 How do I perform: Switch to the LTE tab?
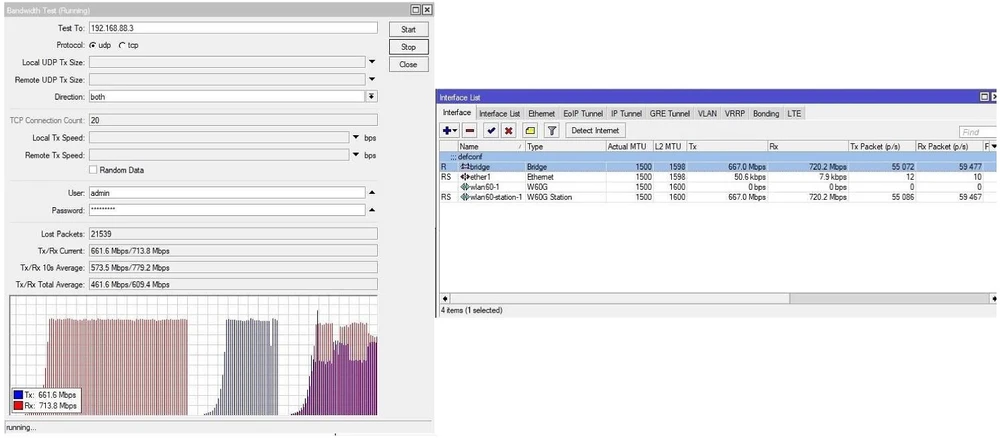[x=794, y=113]
